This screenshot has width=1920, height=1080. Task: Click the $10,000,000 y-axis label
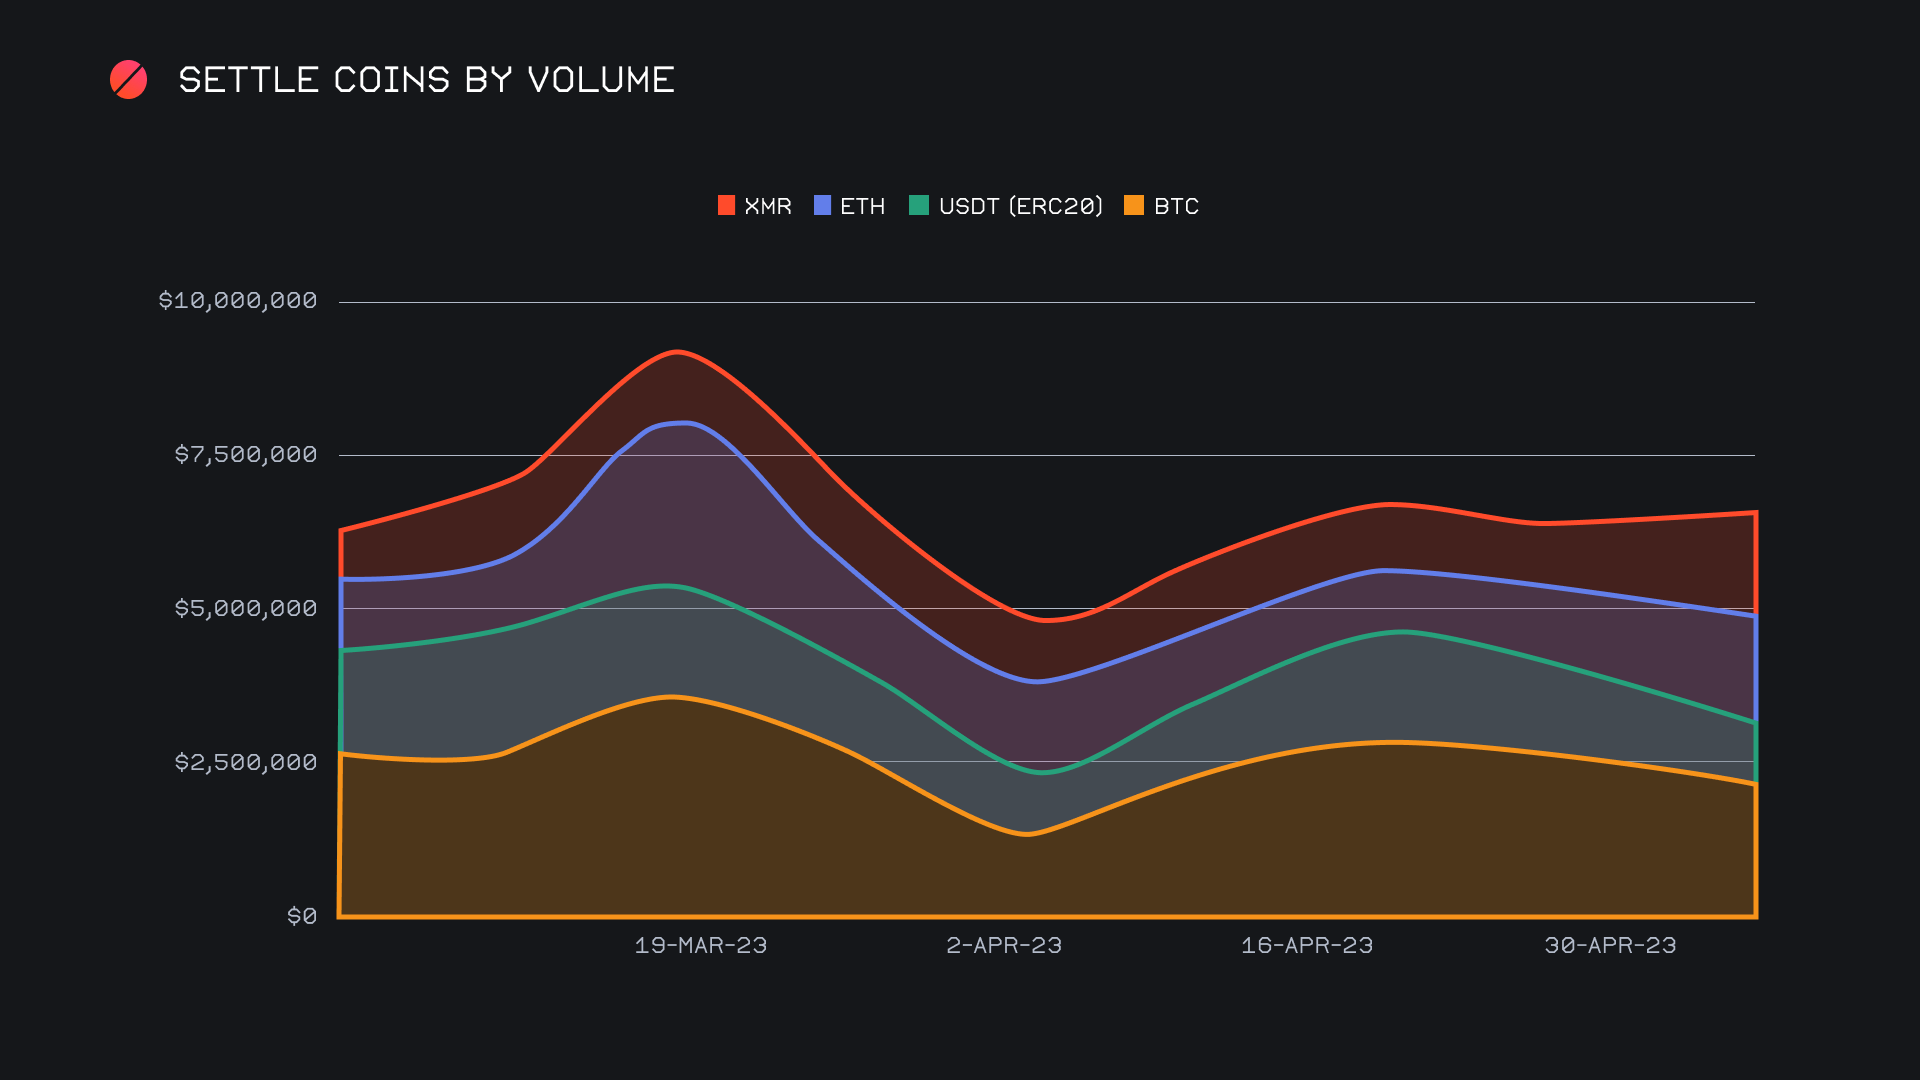click(x=238, y=301)
